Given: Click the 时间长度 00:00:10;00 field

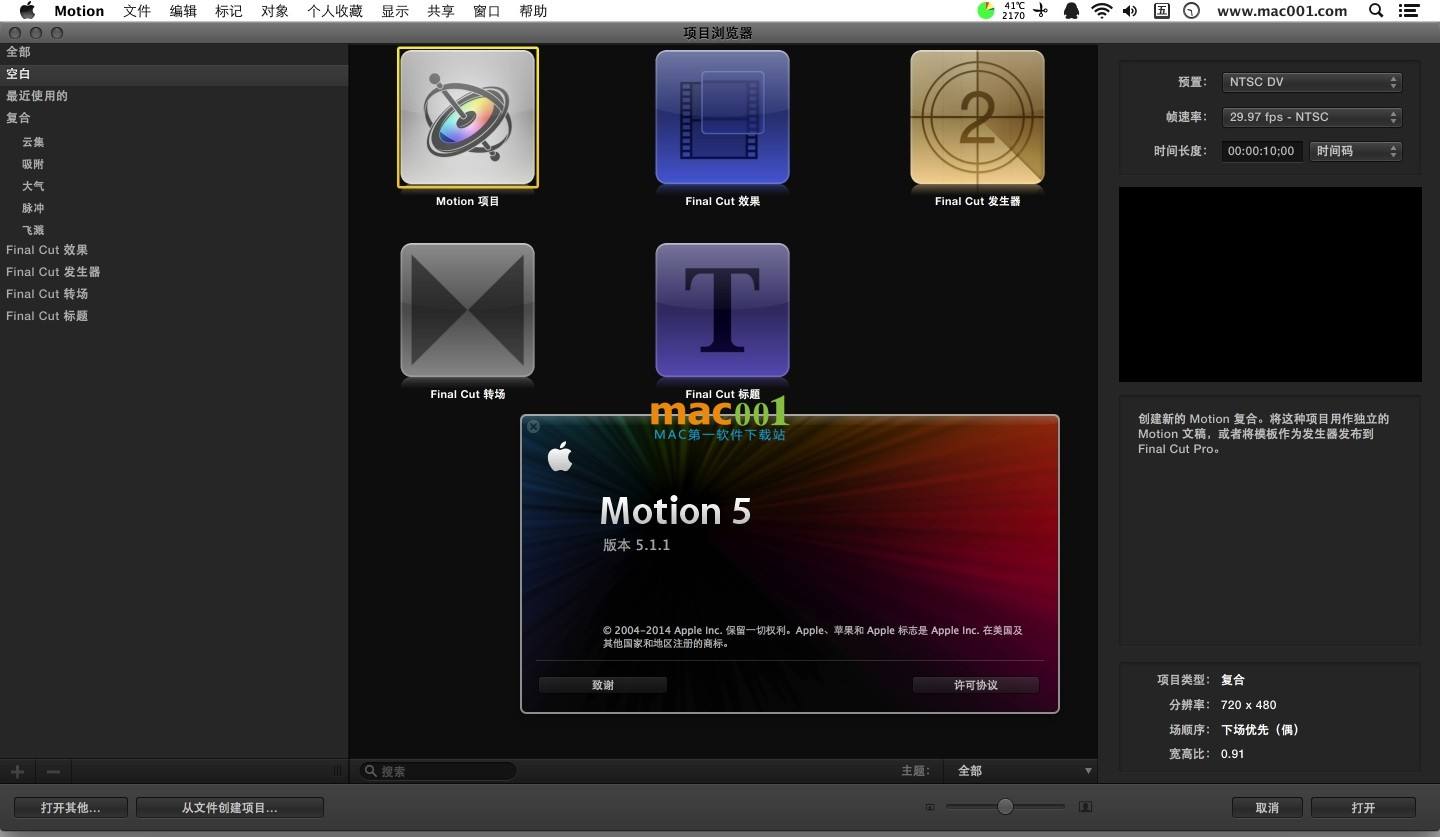Looking at the screenshot, I should coord(1262,151).
